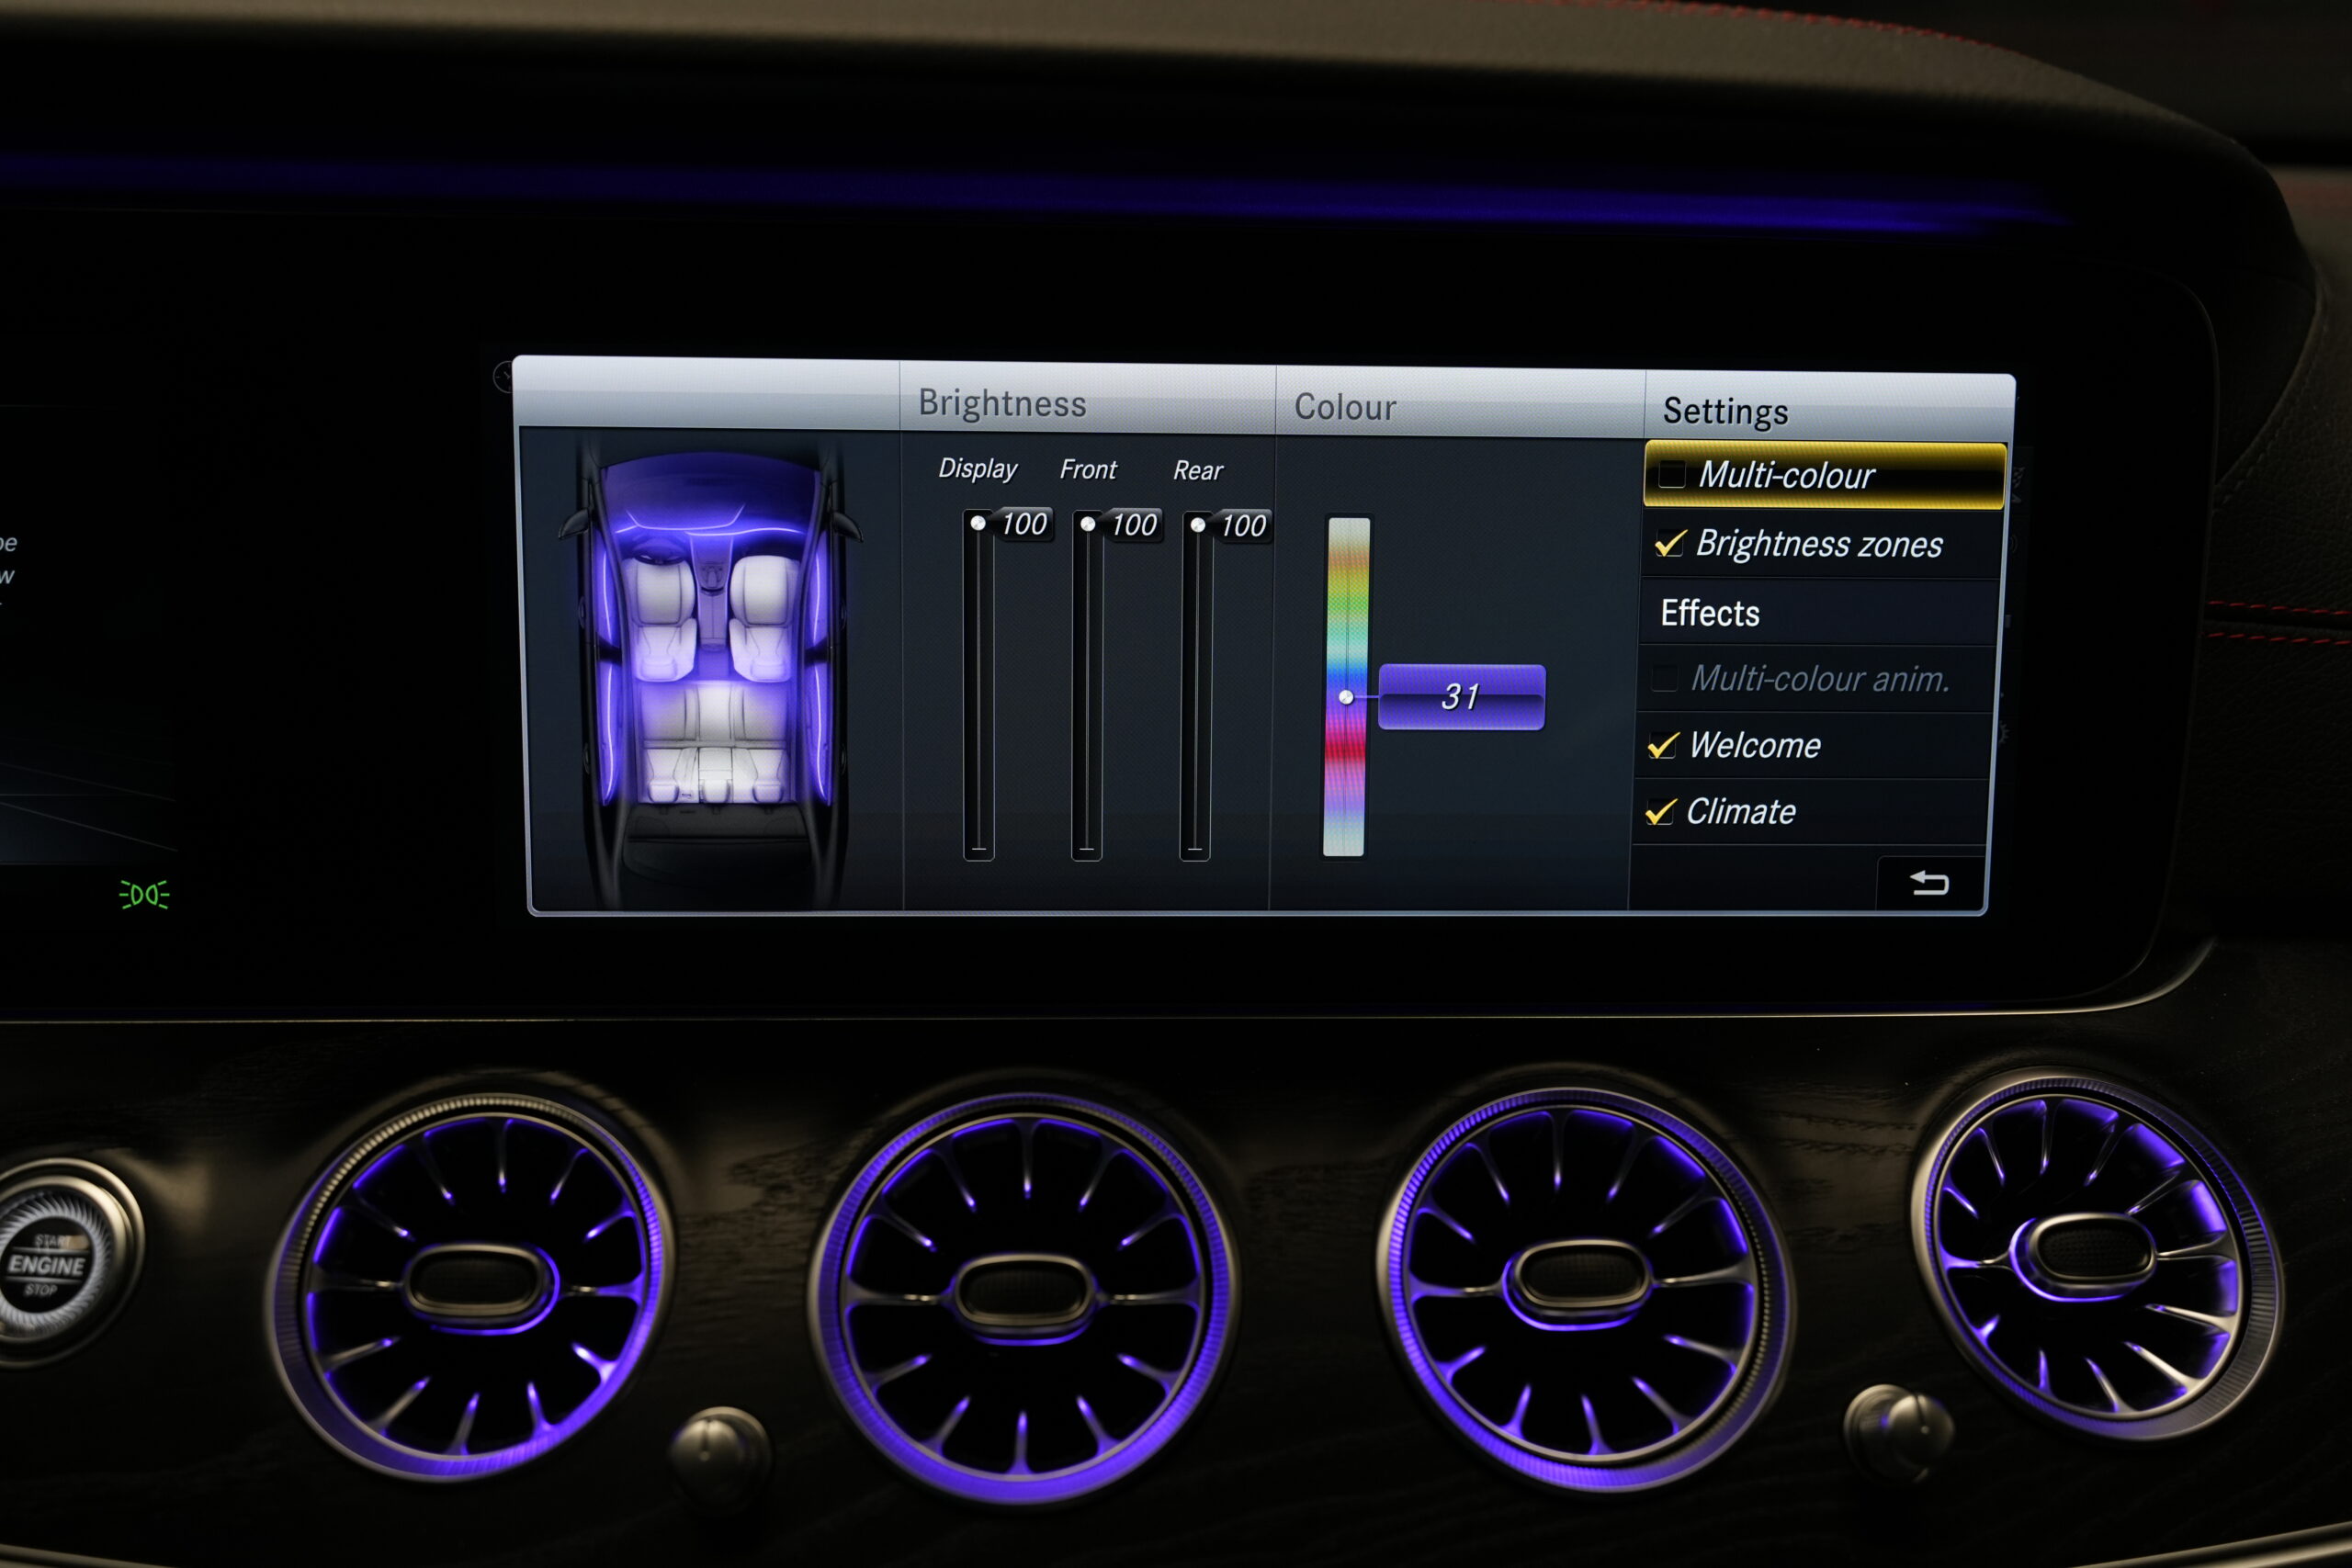Tap the colour value 31 indicator
Viewport: 2352px width, 1568px height.
point(1461,697)
